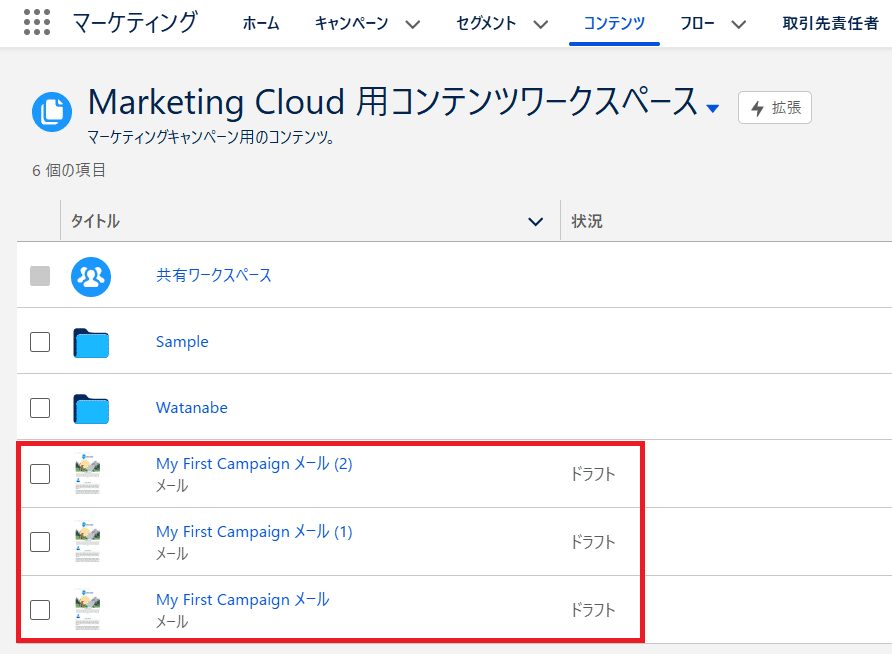Check the My First Campaign メール (2) row
This screenshot has width=892, height=654.
point(40,474)
